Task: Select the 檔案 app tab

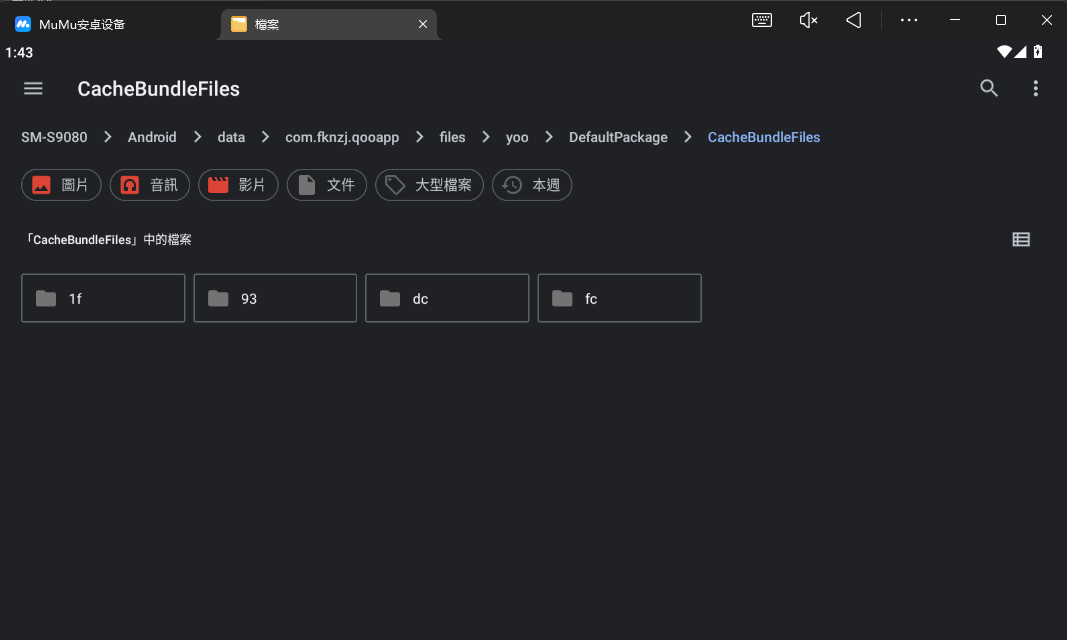Action: click(x=327, y=24)
